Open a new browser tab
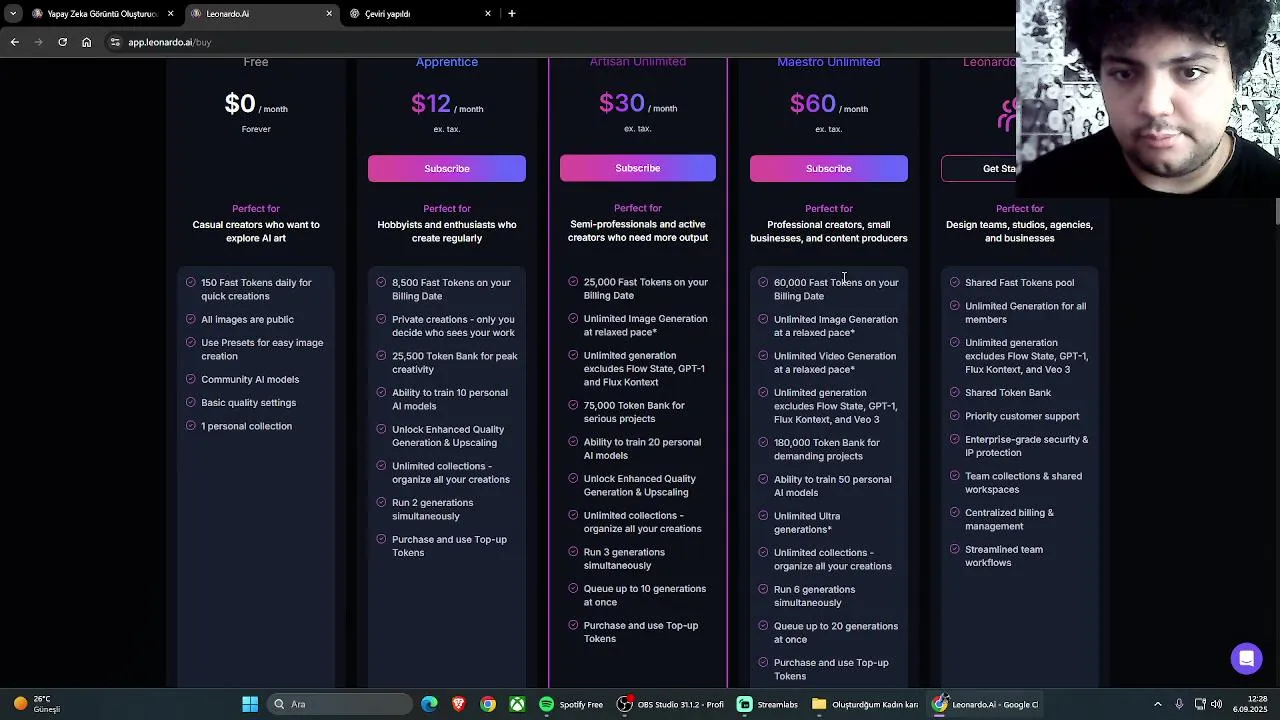This screenshot has width=1280, height=720. 512,14
